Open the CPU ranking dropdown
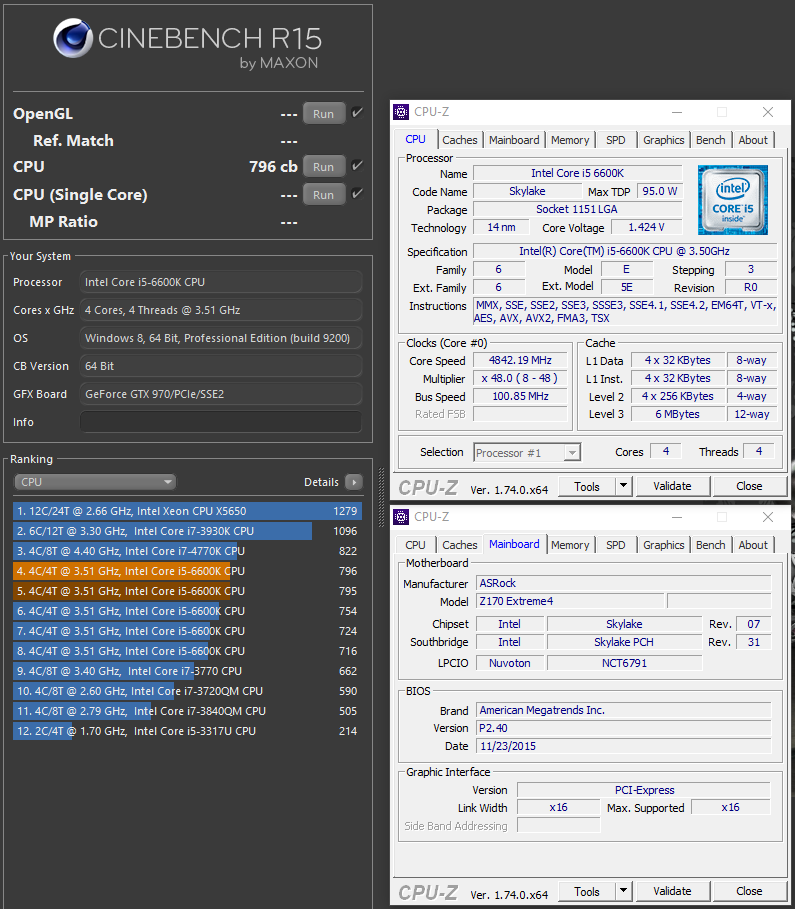795x909 pixels. [95, 482]
